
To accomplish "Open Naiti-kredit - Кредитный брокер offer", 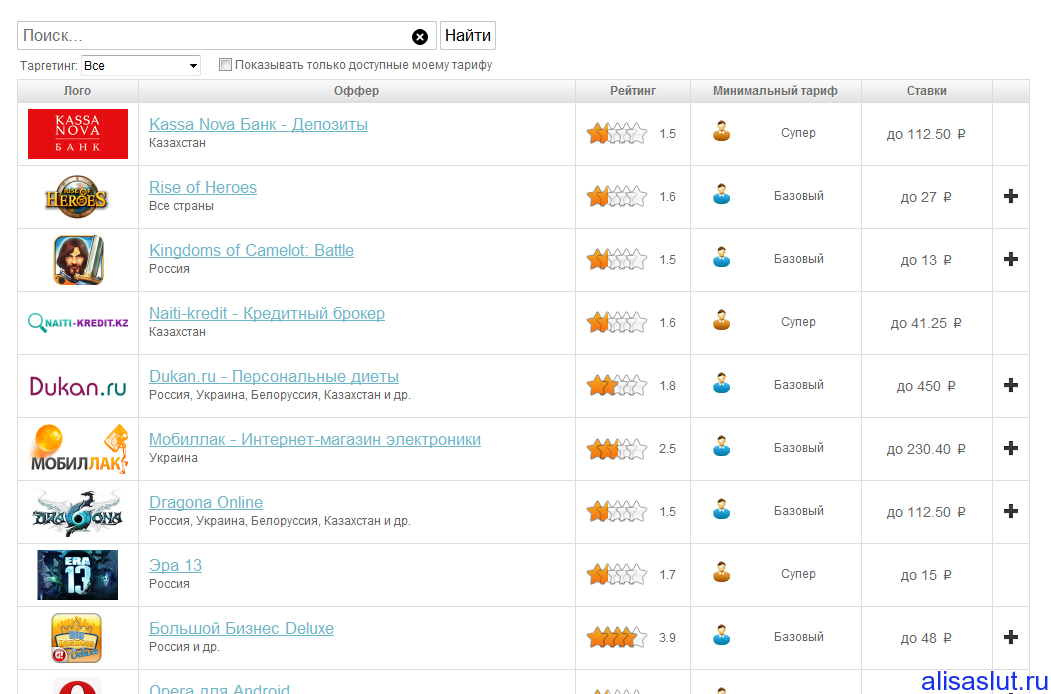I will [267, 313].
